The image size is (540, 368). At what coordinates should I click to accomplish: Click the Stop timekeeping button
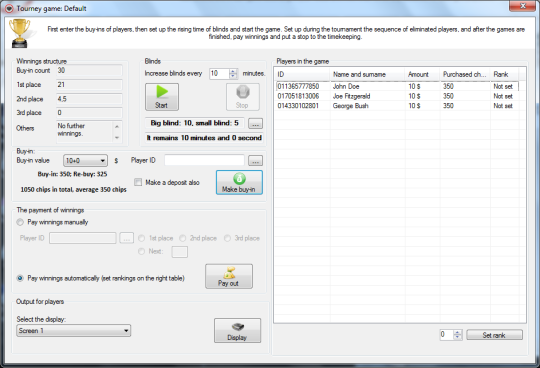(x=242, y=97)
